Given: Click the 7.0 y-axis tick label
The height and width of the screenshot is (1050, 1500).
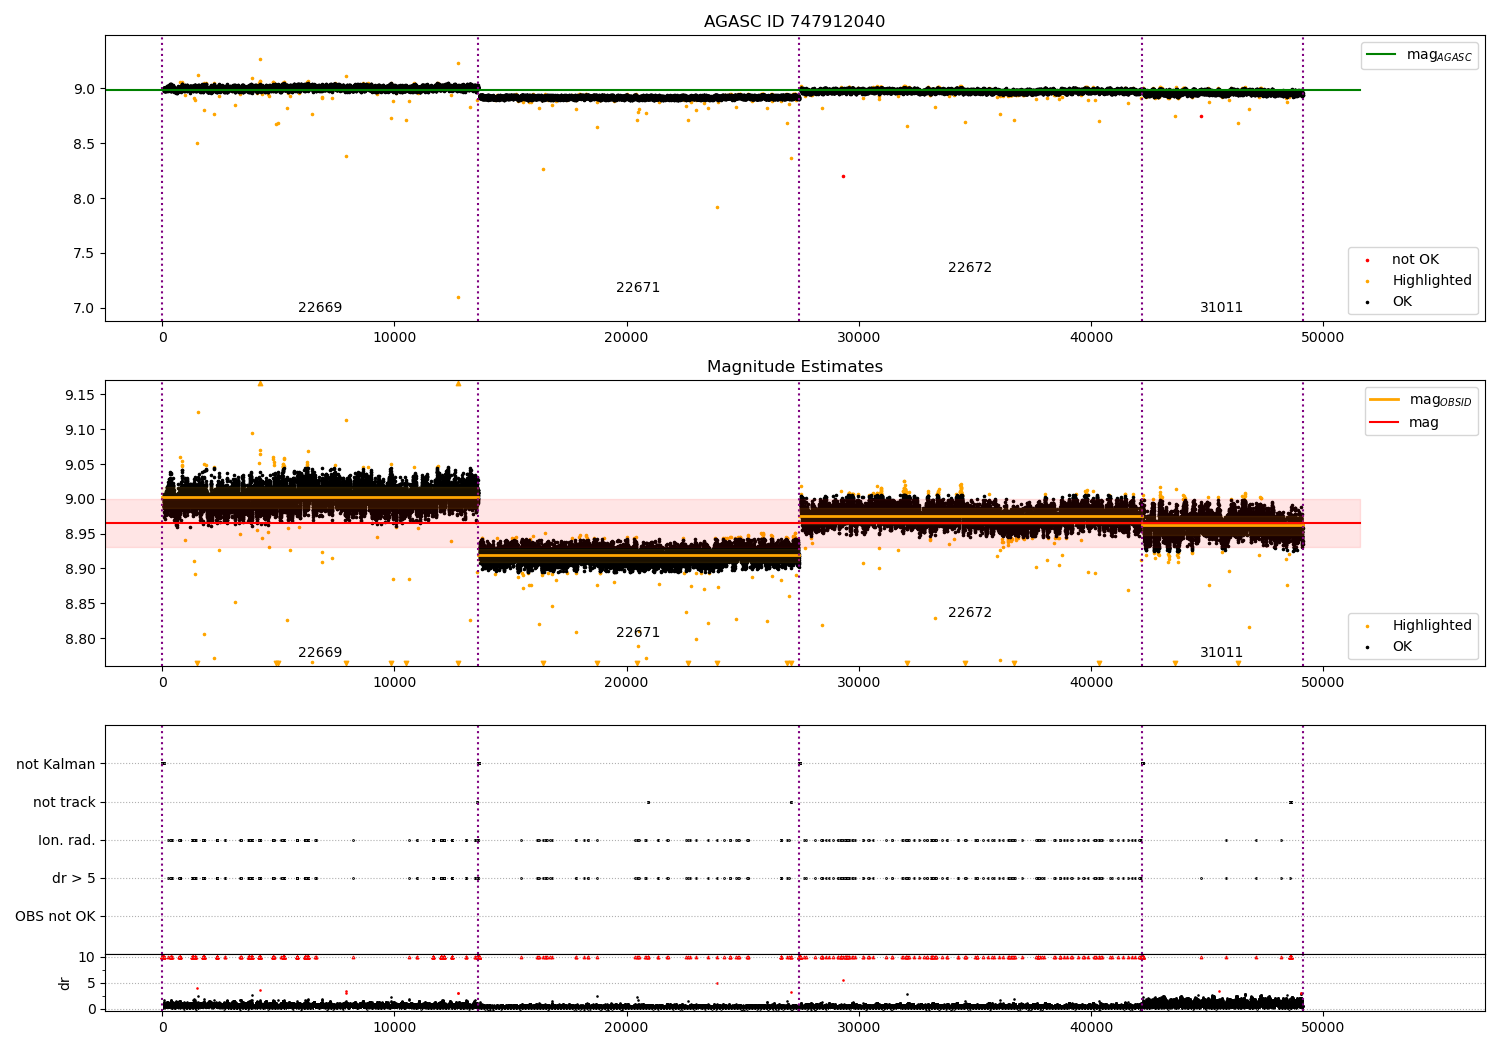Looking at the screenshot, I should [83, 309].
